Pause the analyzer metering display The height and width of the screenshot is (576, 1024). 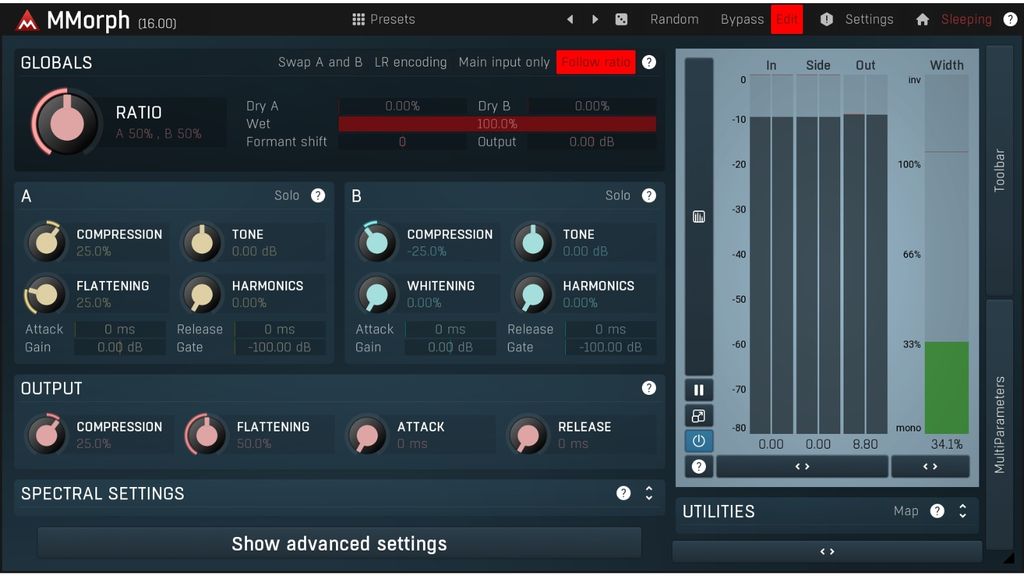coord(698,389)
